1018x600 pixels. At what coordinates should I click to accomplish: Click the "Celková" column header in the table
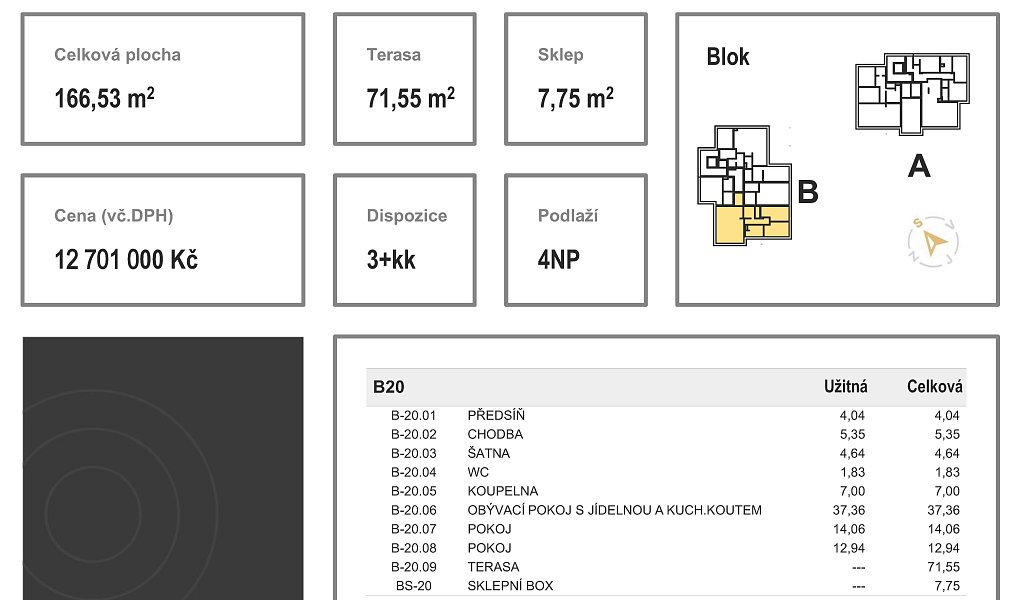(x=935, y=387)
